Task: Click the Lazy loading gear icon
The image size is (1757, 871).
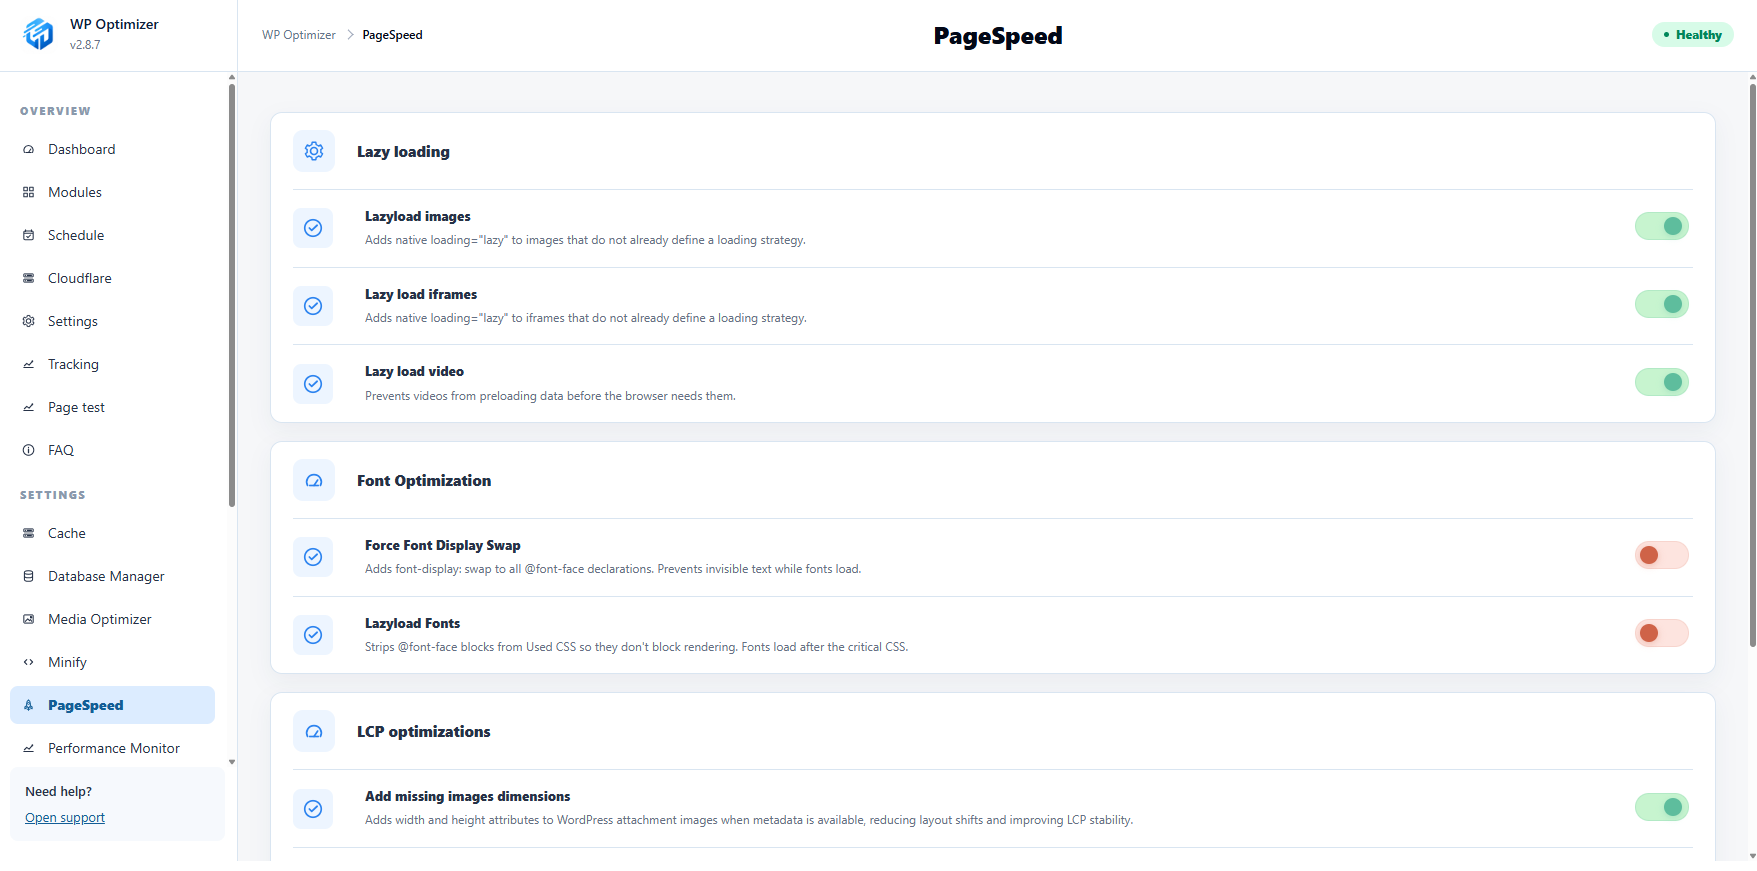Action: 314,151
